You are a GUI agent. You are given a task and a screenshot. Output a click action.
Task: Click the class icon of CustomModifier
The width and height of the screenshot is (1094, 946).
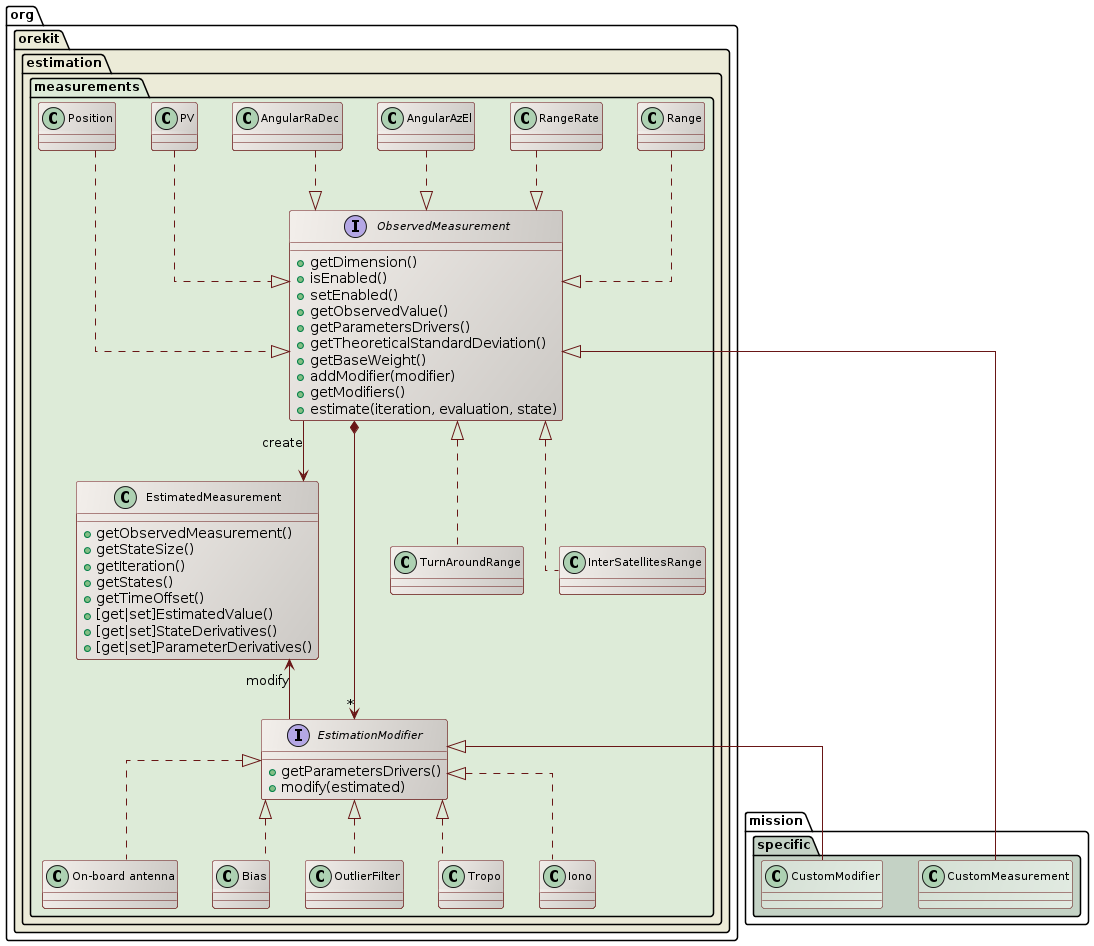point(776,876)
